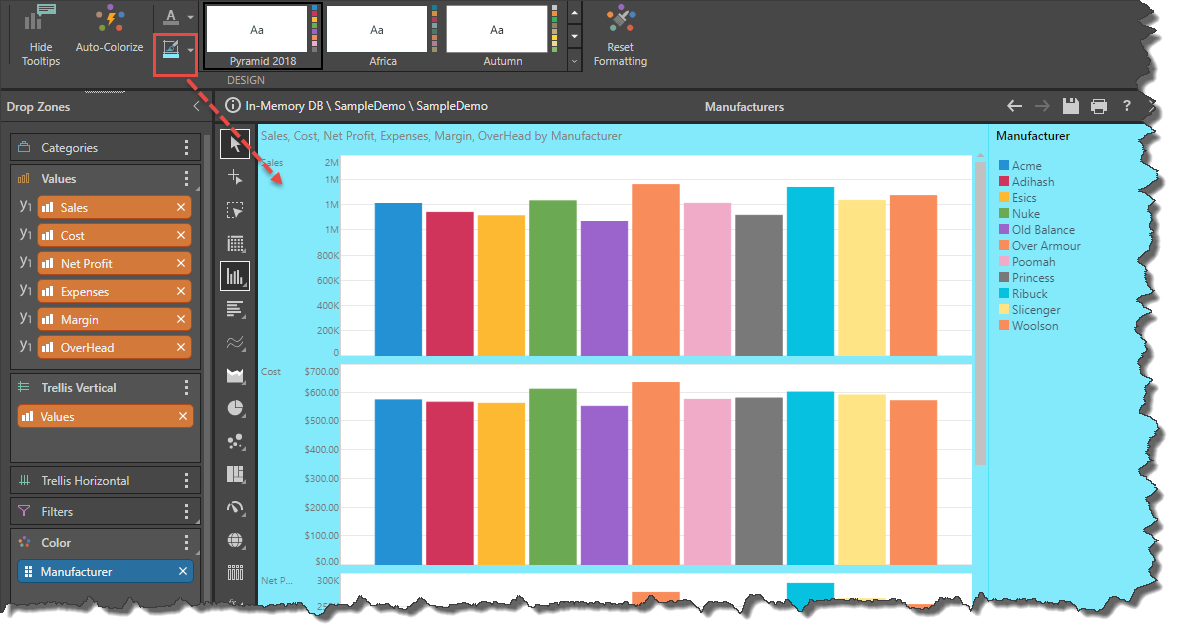Switch to the pie chart visual
The height and width of the screenshot is (636, 1181).
coord(235,408)
